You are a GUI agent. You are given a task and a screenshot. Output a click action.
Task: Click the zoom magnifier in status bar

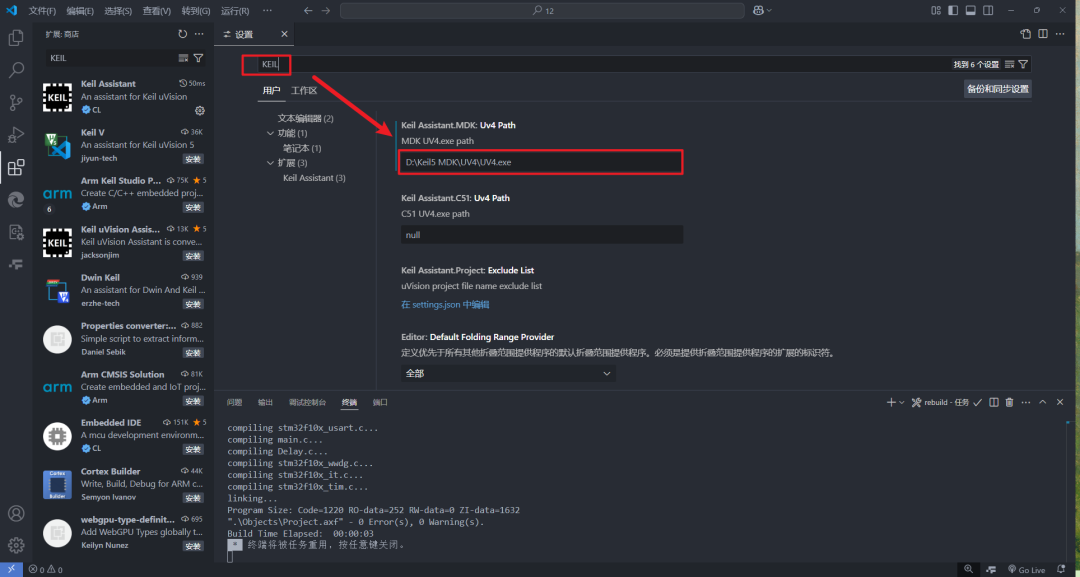pyautogui.click(x=968, y=569)
